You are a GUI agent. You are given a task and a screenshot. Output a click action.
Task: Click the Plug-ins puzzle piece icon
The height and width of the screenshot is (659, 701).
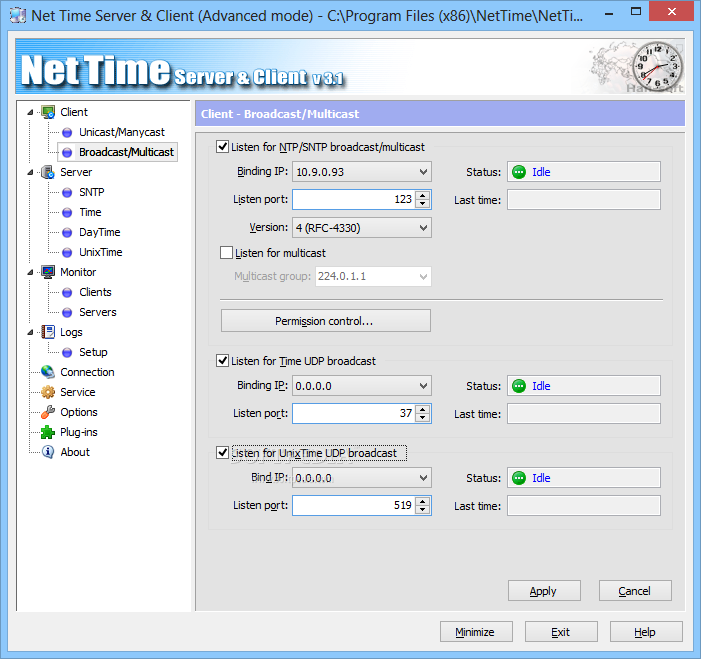click(x=48, y=432)
